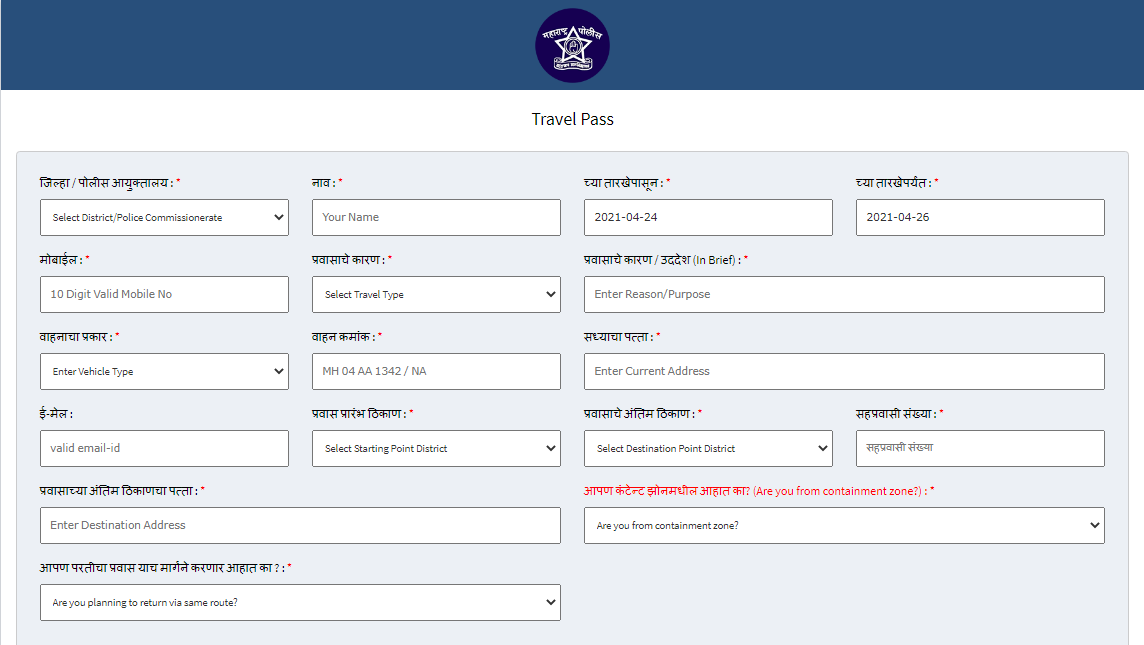Click the chevron arrow of Travel Type select

551,294
